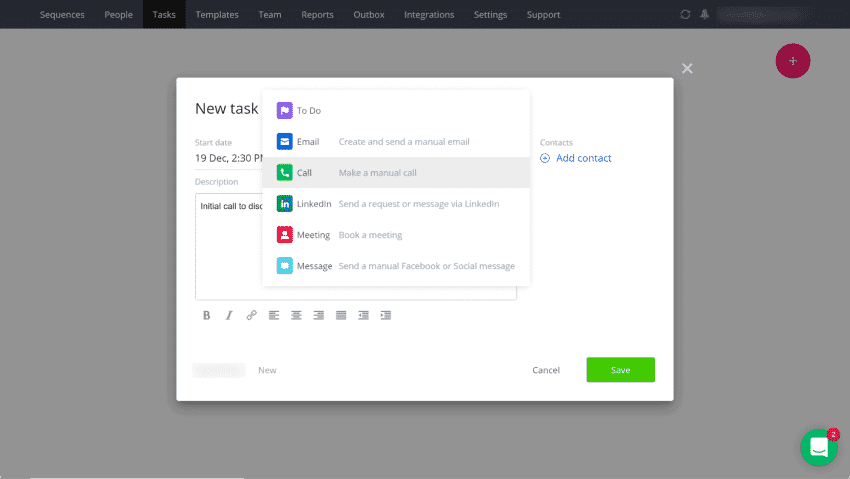Select the Message task type

396,266
